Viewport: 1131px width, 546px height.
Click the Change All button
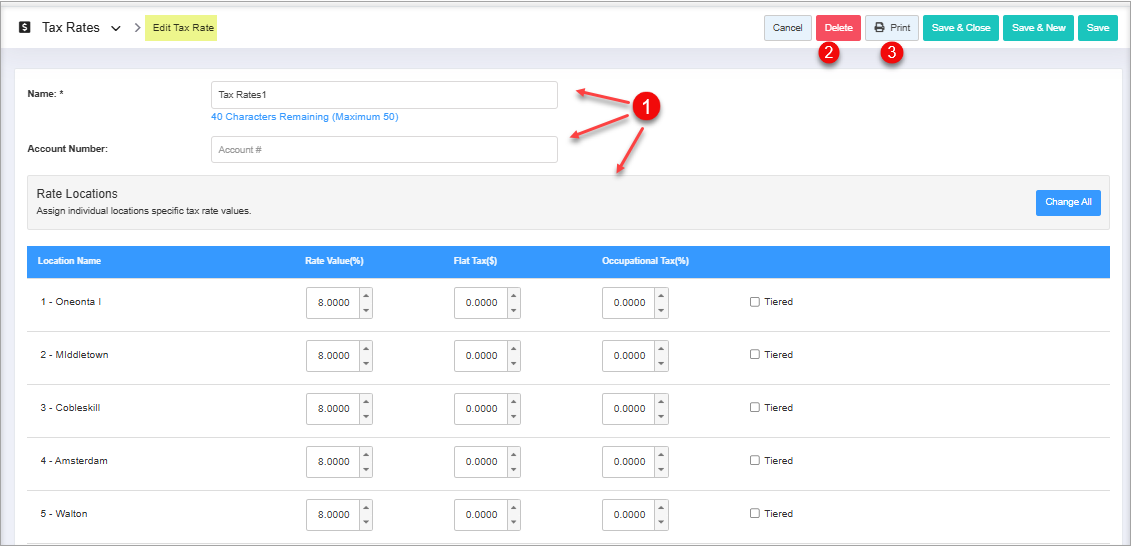click(x=1068, y=202)
